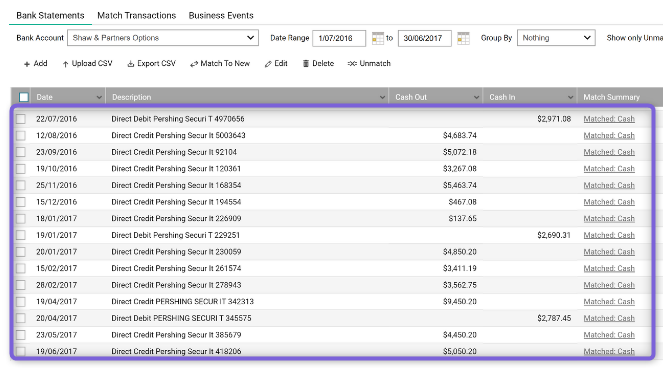Open Matched: Cash link for 19/01/2017
663x368 pixels.
(609, 235)
